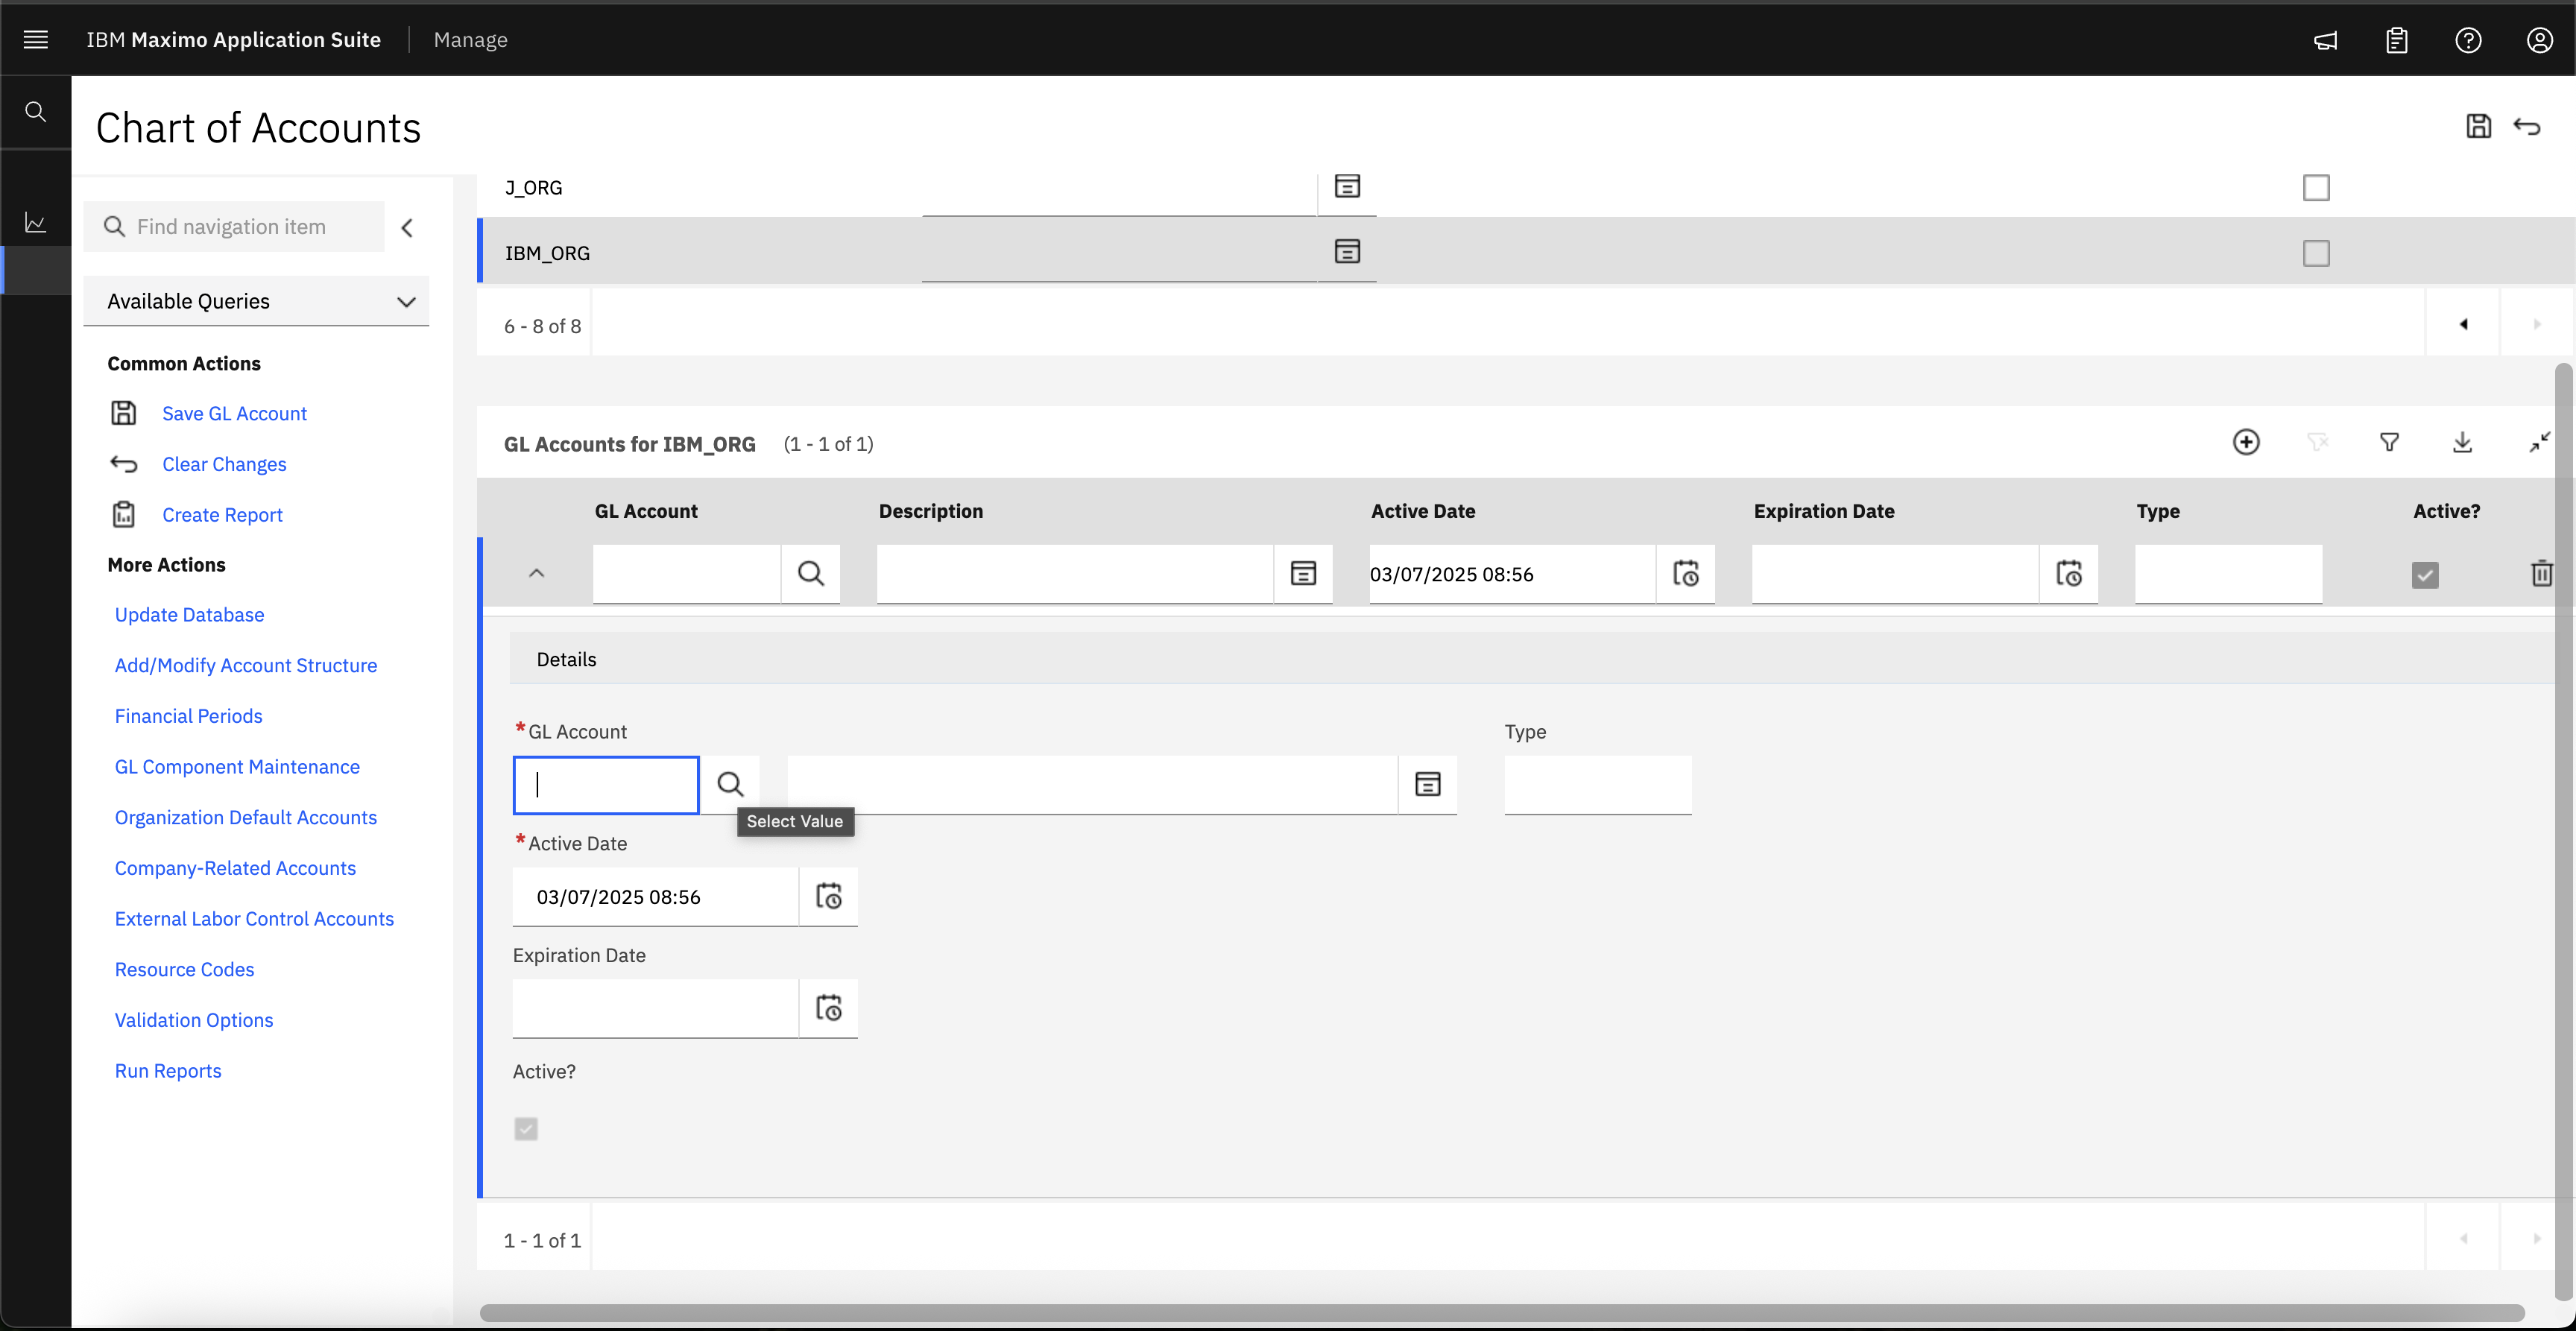Collapse the GL Accounts table view
Image resolution: width=2576 pixels, height=1331 pixels.
(2539, 442)
